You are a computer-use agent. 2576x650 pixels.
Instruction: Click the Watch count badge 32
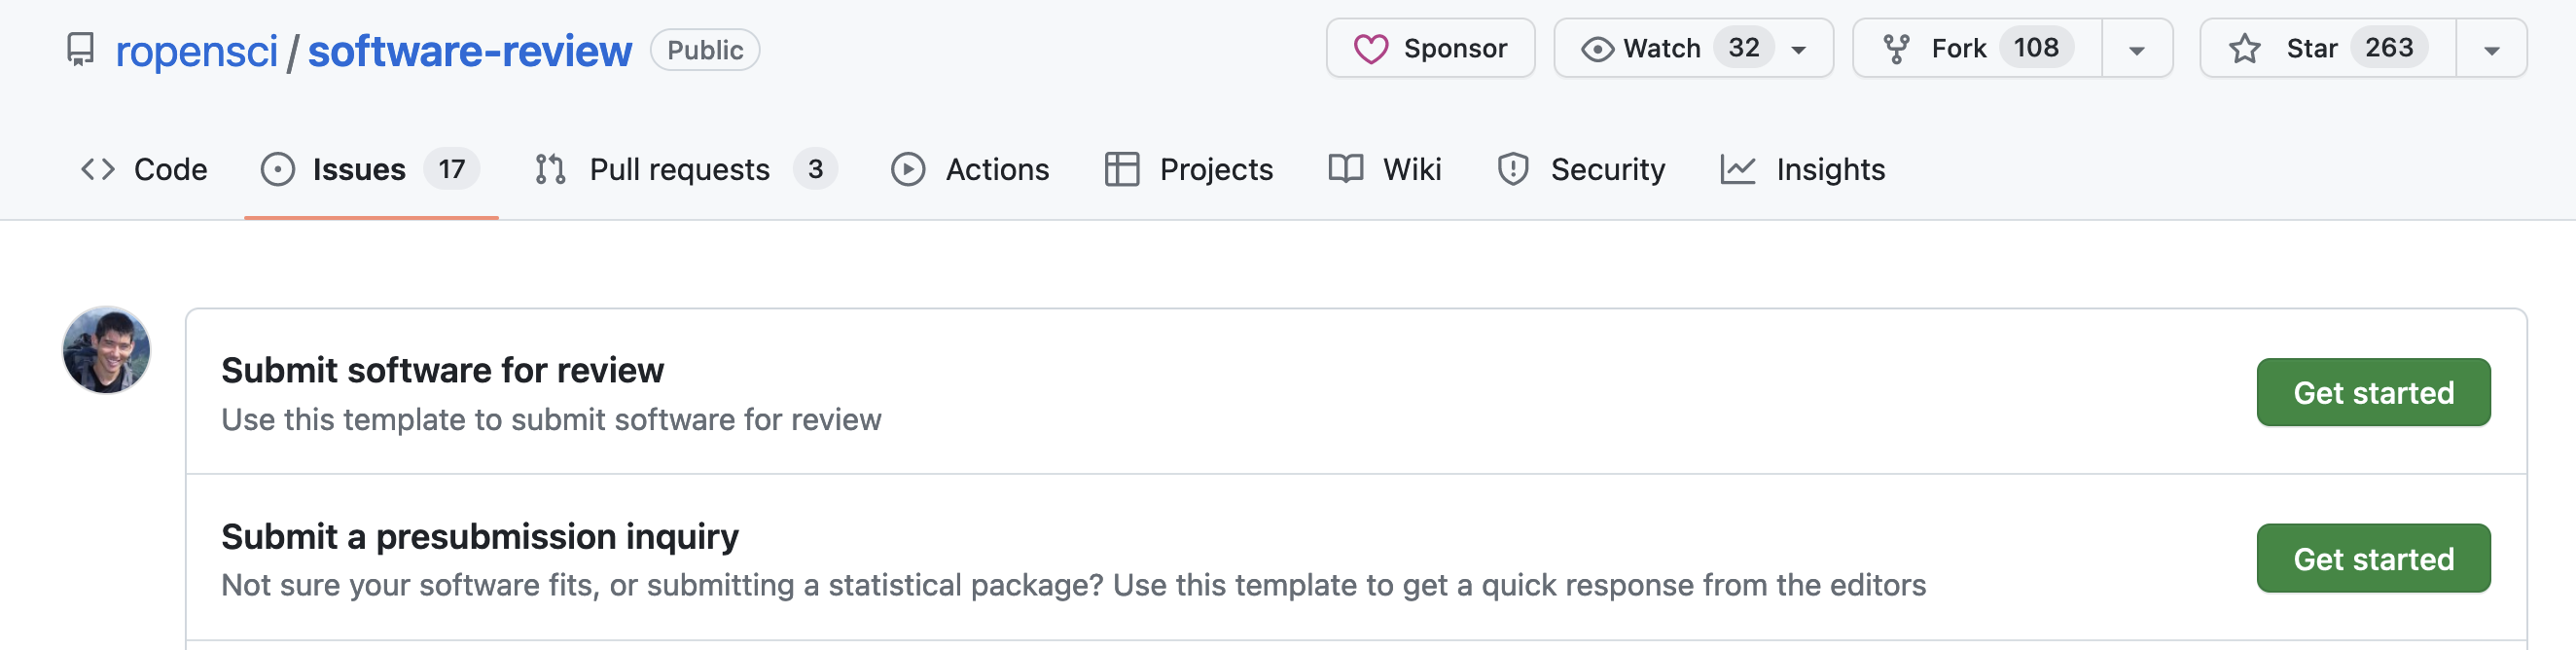click(1743, 48)
